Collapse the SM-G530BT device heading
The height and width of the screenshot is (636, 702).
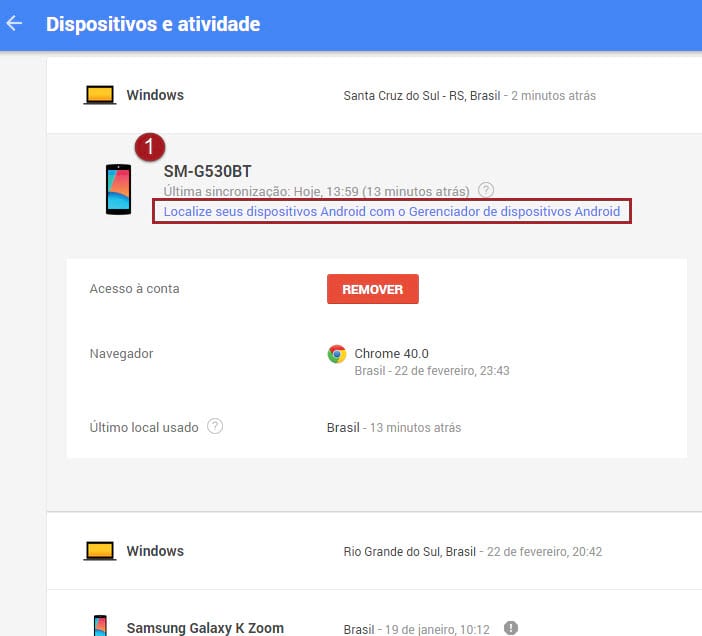[x=207, y=171]
